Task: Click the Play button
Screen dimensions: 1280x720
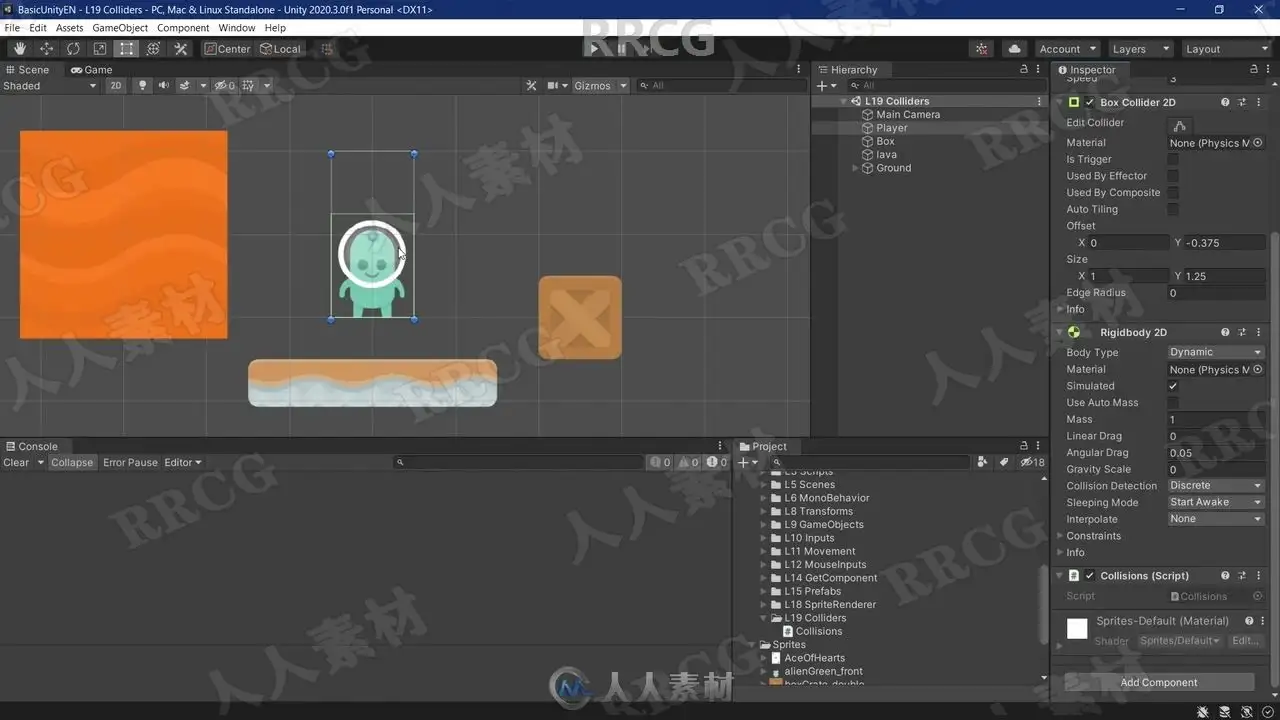Action: (594, 49)
